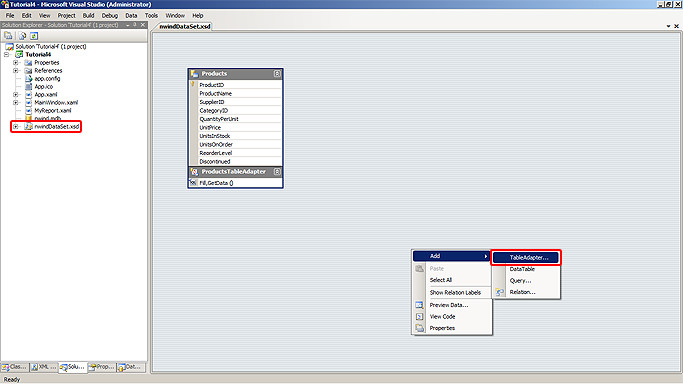Collapse the ProductsTableAdapter section chevron
This screenshot has width=683, height=384.
point(277,172)
